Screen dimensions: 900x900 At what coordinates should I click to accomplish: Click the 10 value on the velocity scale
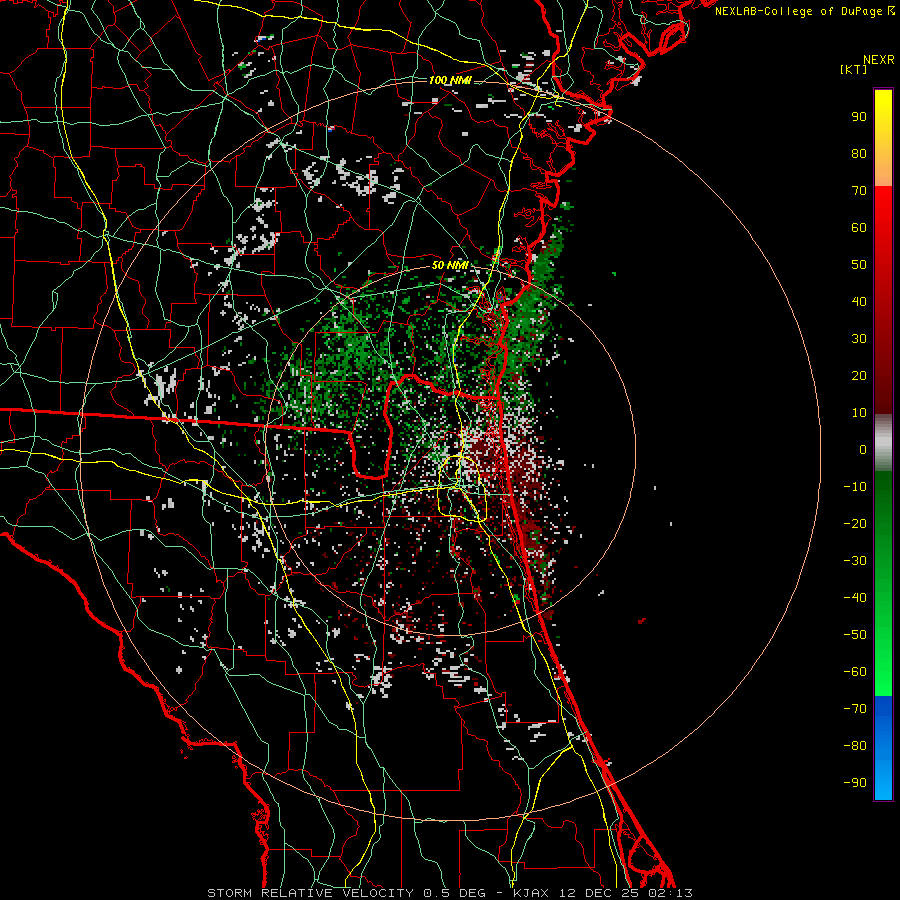[859, 413]
